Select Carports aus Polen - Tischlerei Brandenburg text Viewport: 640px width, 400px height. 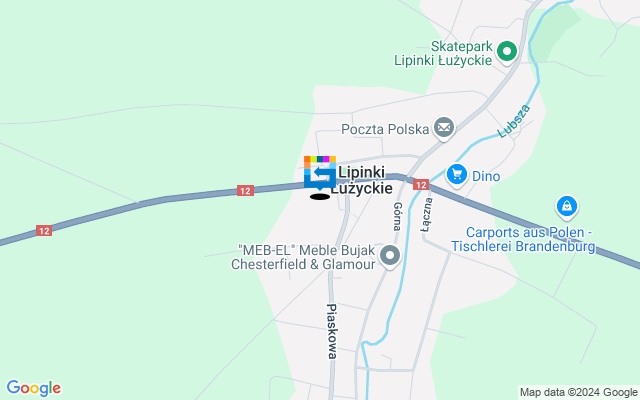(x=523, y=239)
